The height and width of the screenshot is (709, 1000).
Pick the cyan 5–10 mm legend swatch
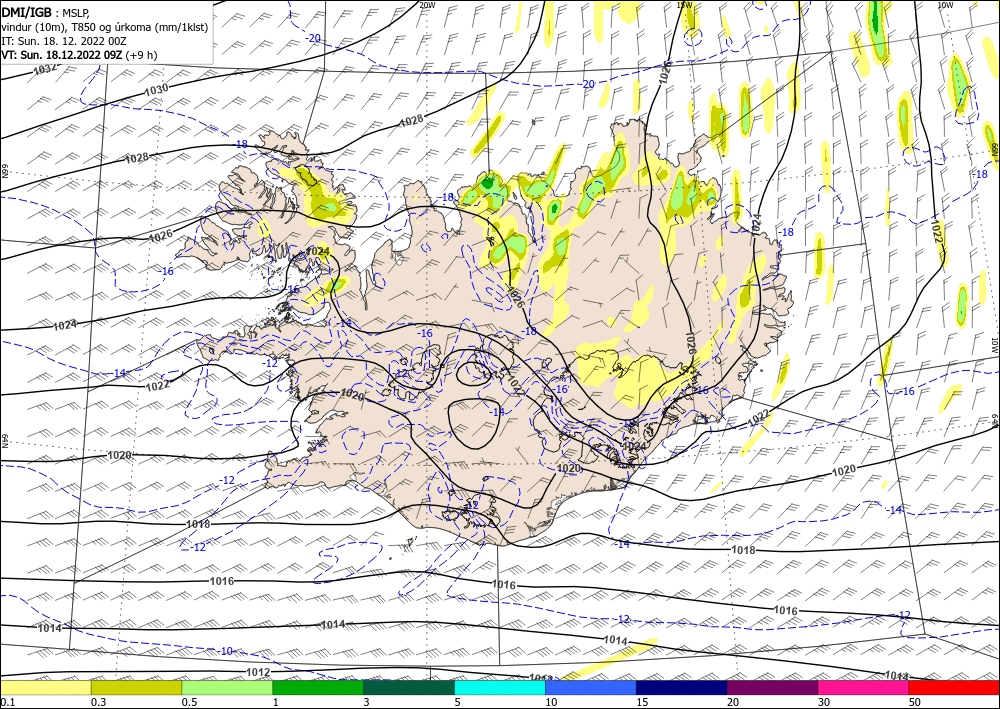point(500,687)
